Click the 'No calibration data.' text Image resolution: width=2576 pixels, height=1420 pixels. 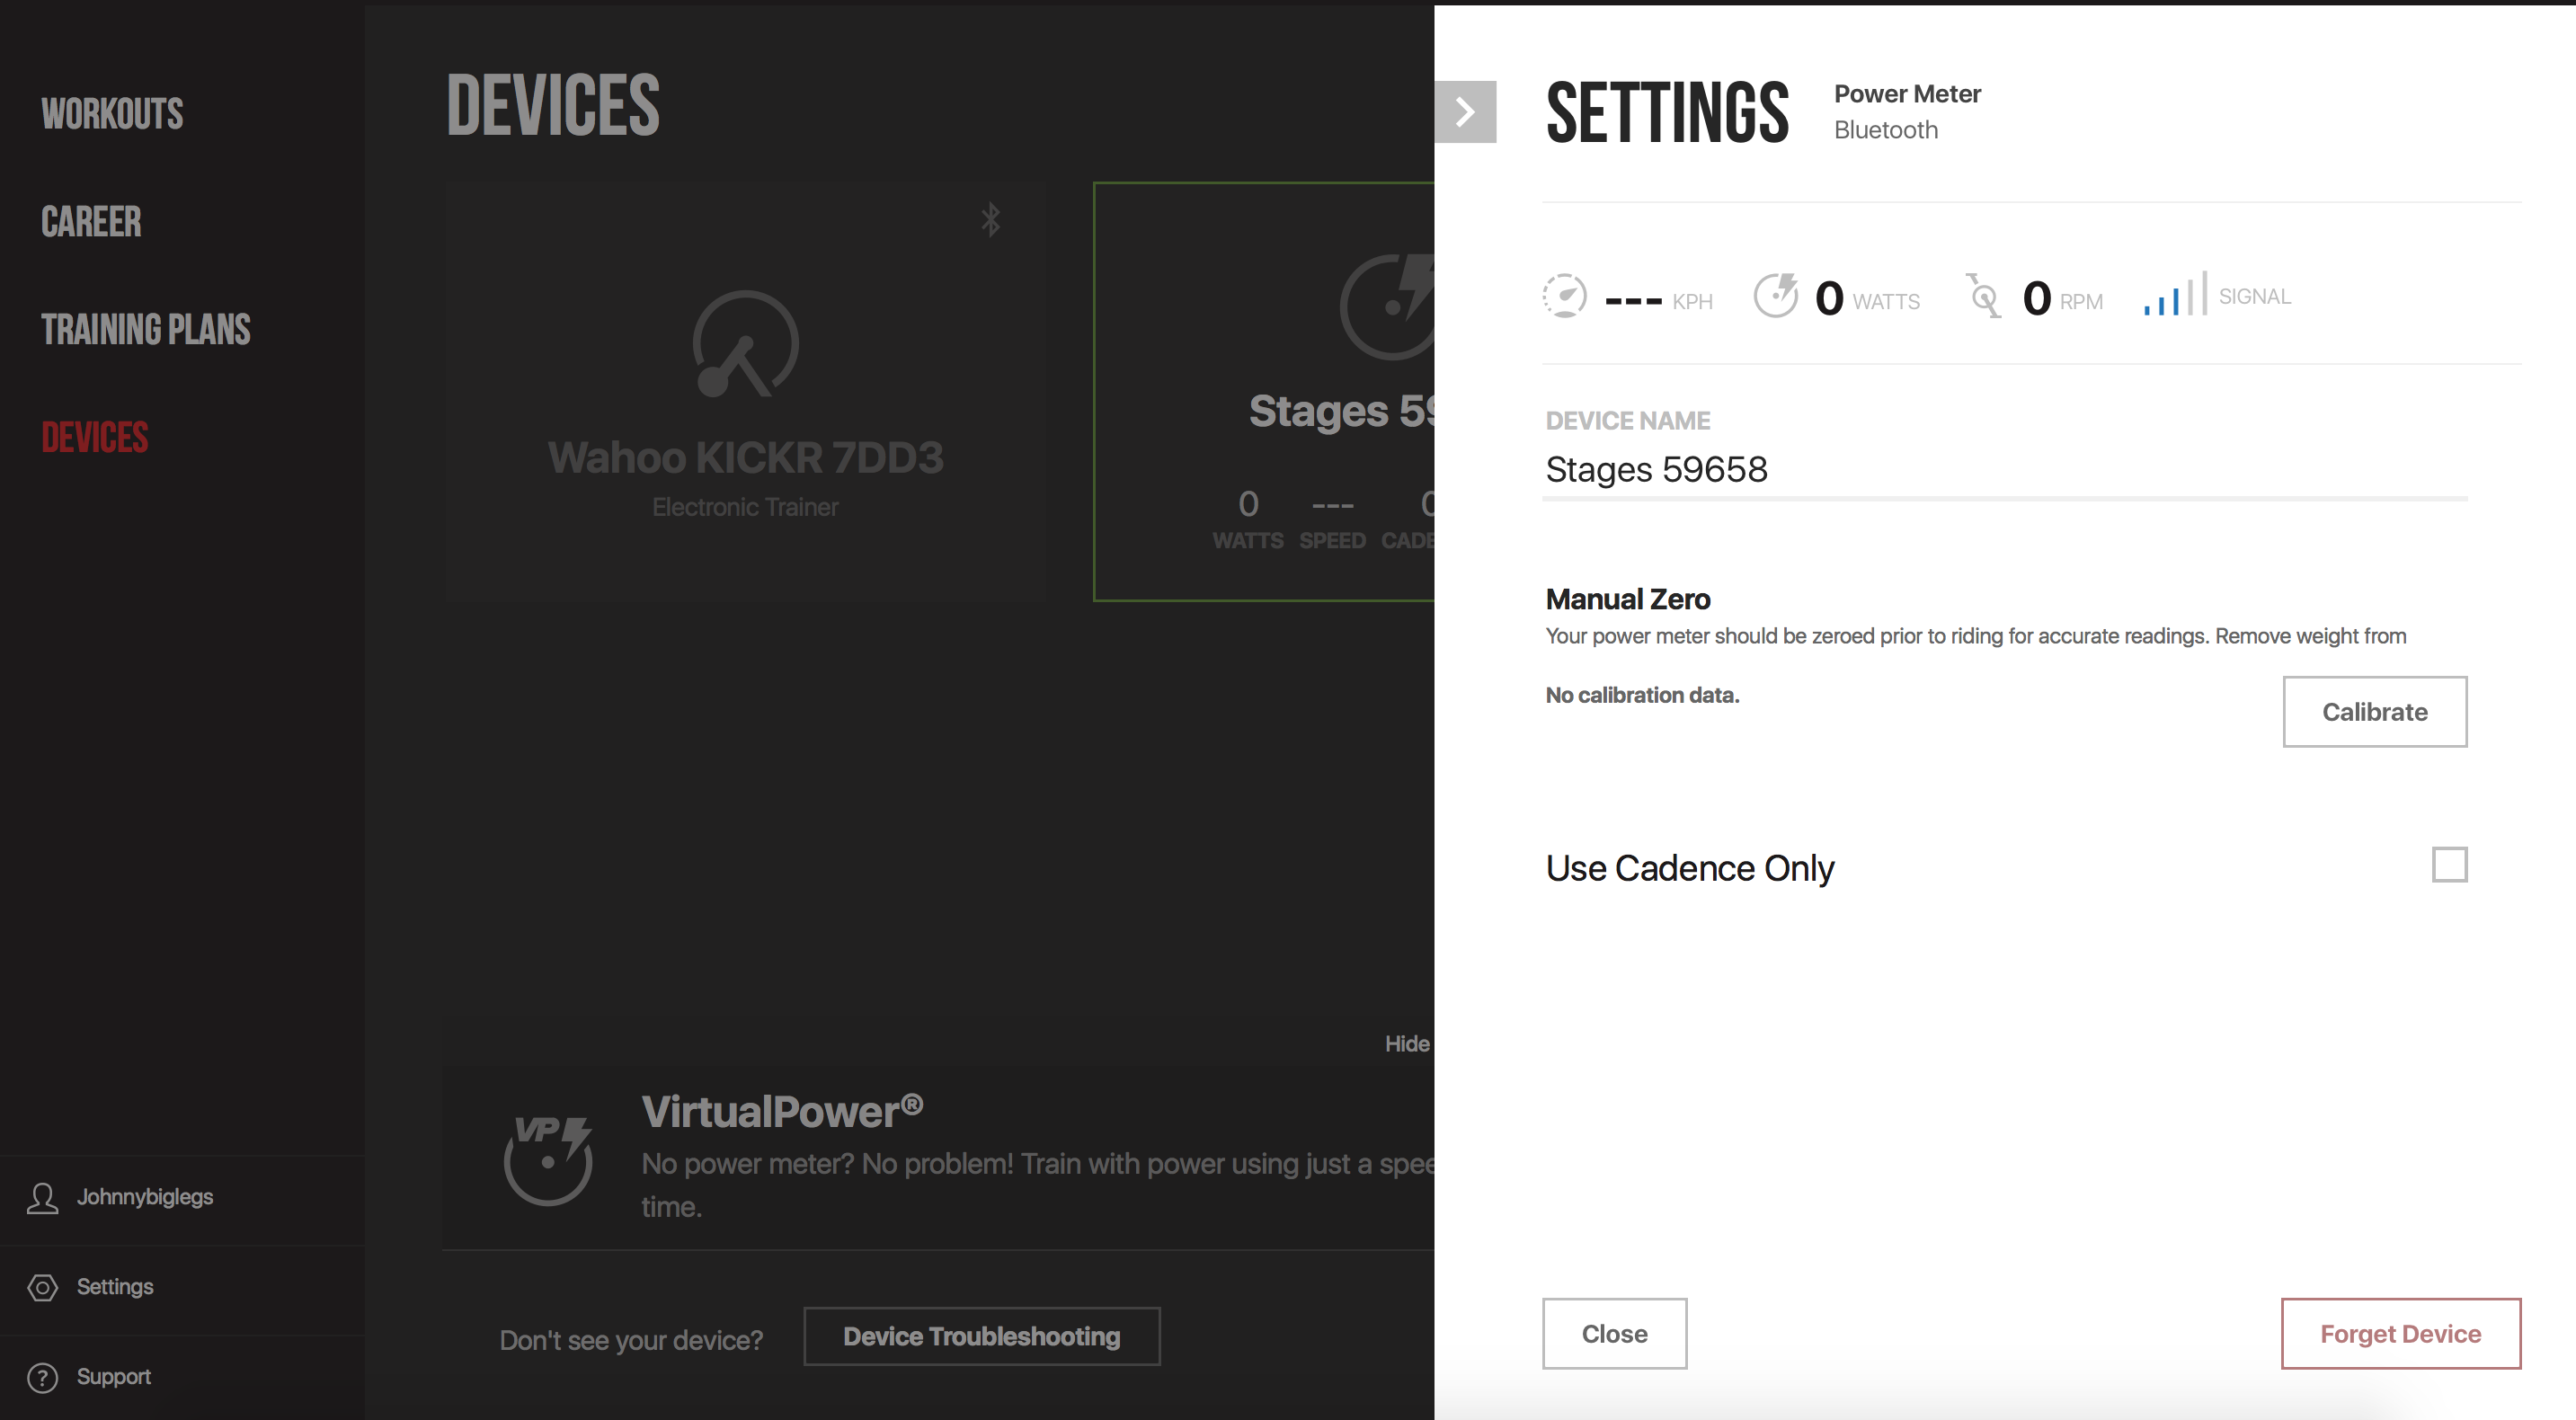click(x=1643, y=696)
